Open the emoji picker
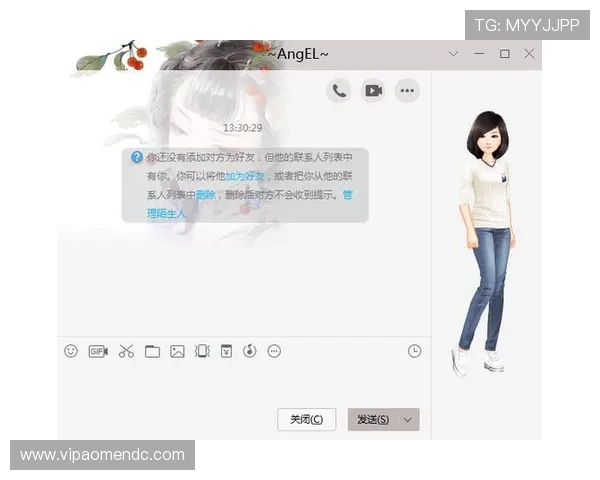The width and height of the screenshot is (600, 480). [x=71, y=351]
